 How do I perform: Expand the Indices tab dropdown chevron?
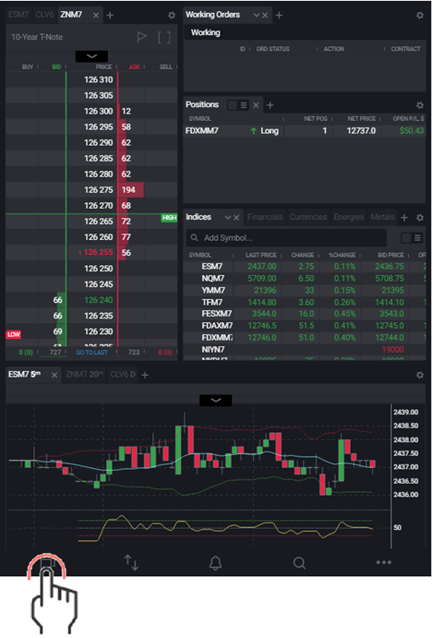pos(228,217)
